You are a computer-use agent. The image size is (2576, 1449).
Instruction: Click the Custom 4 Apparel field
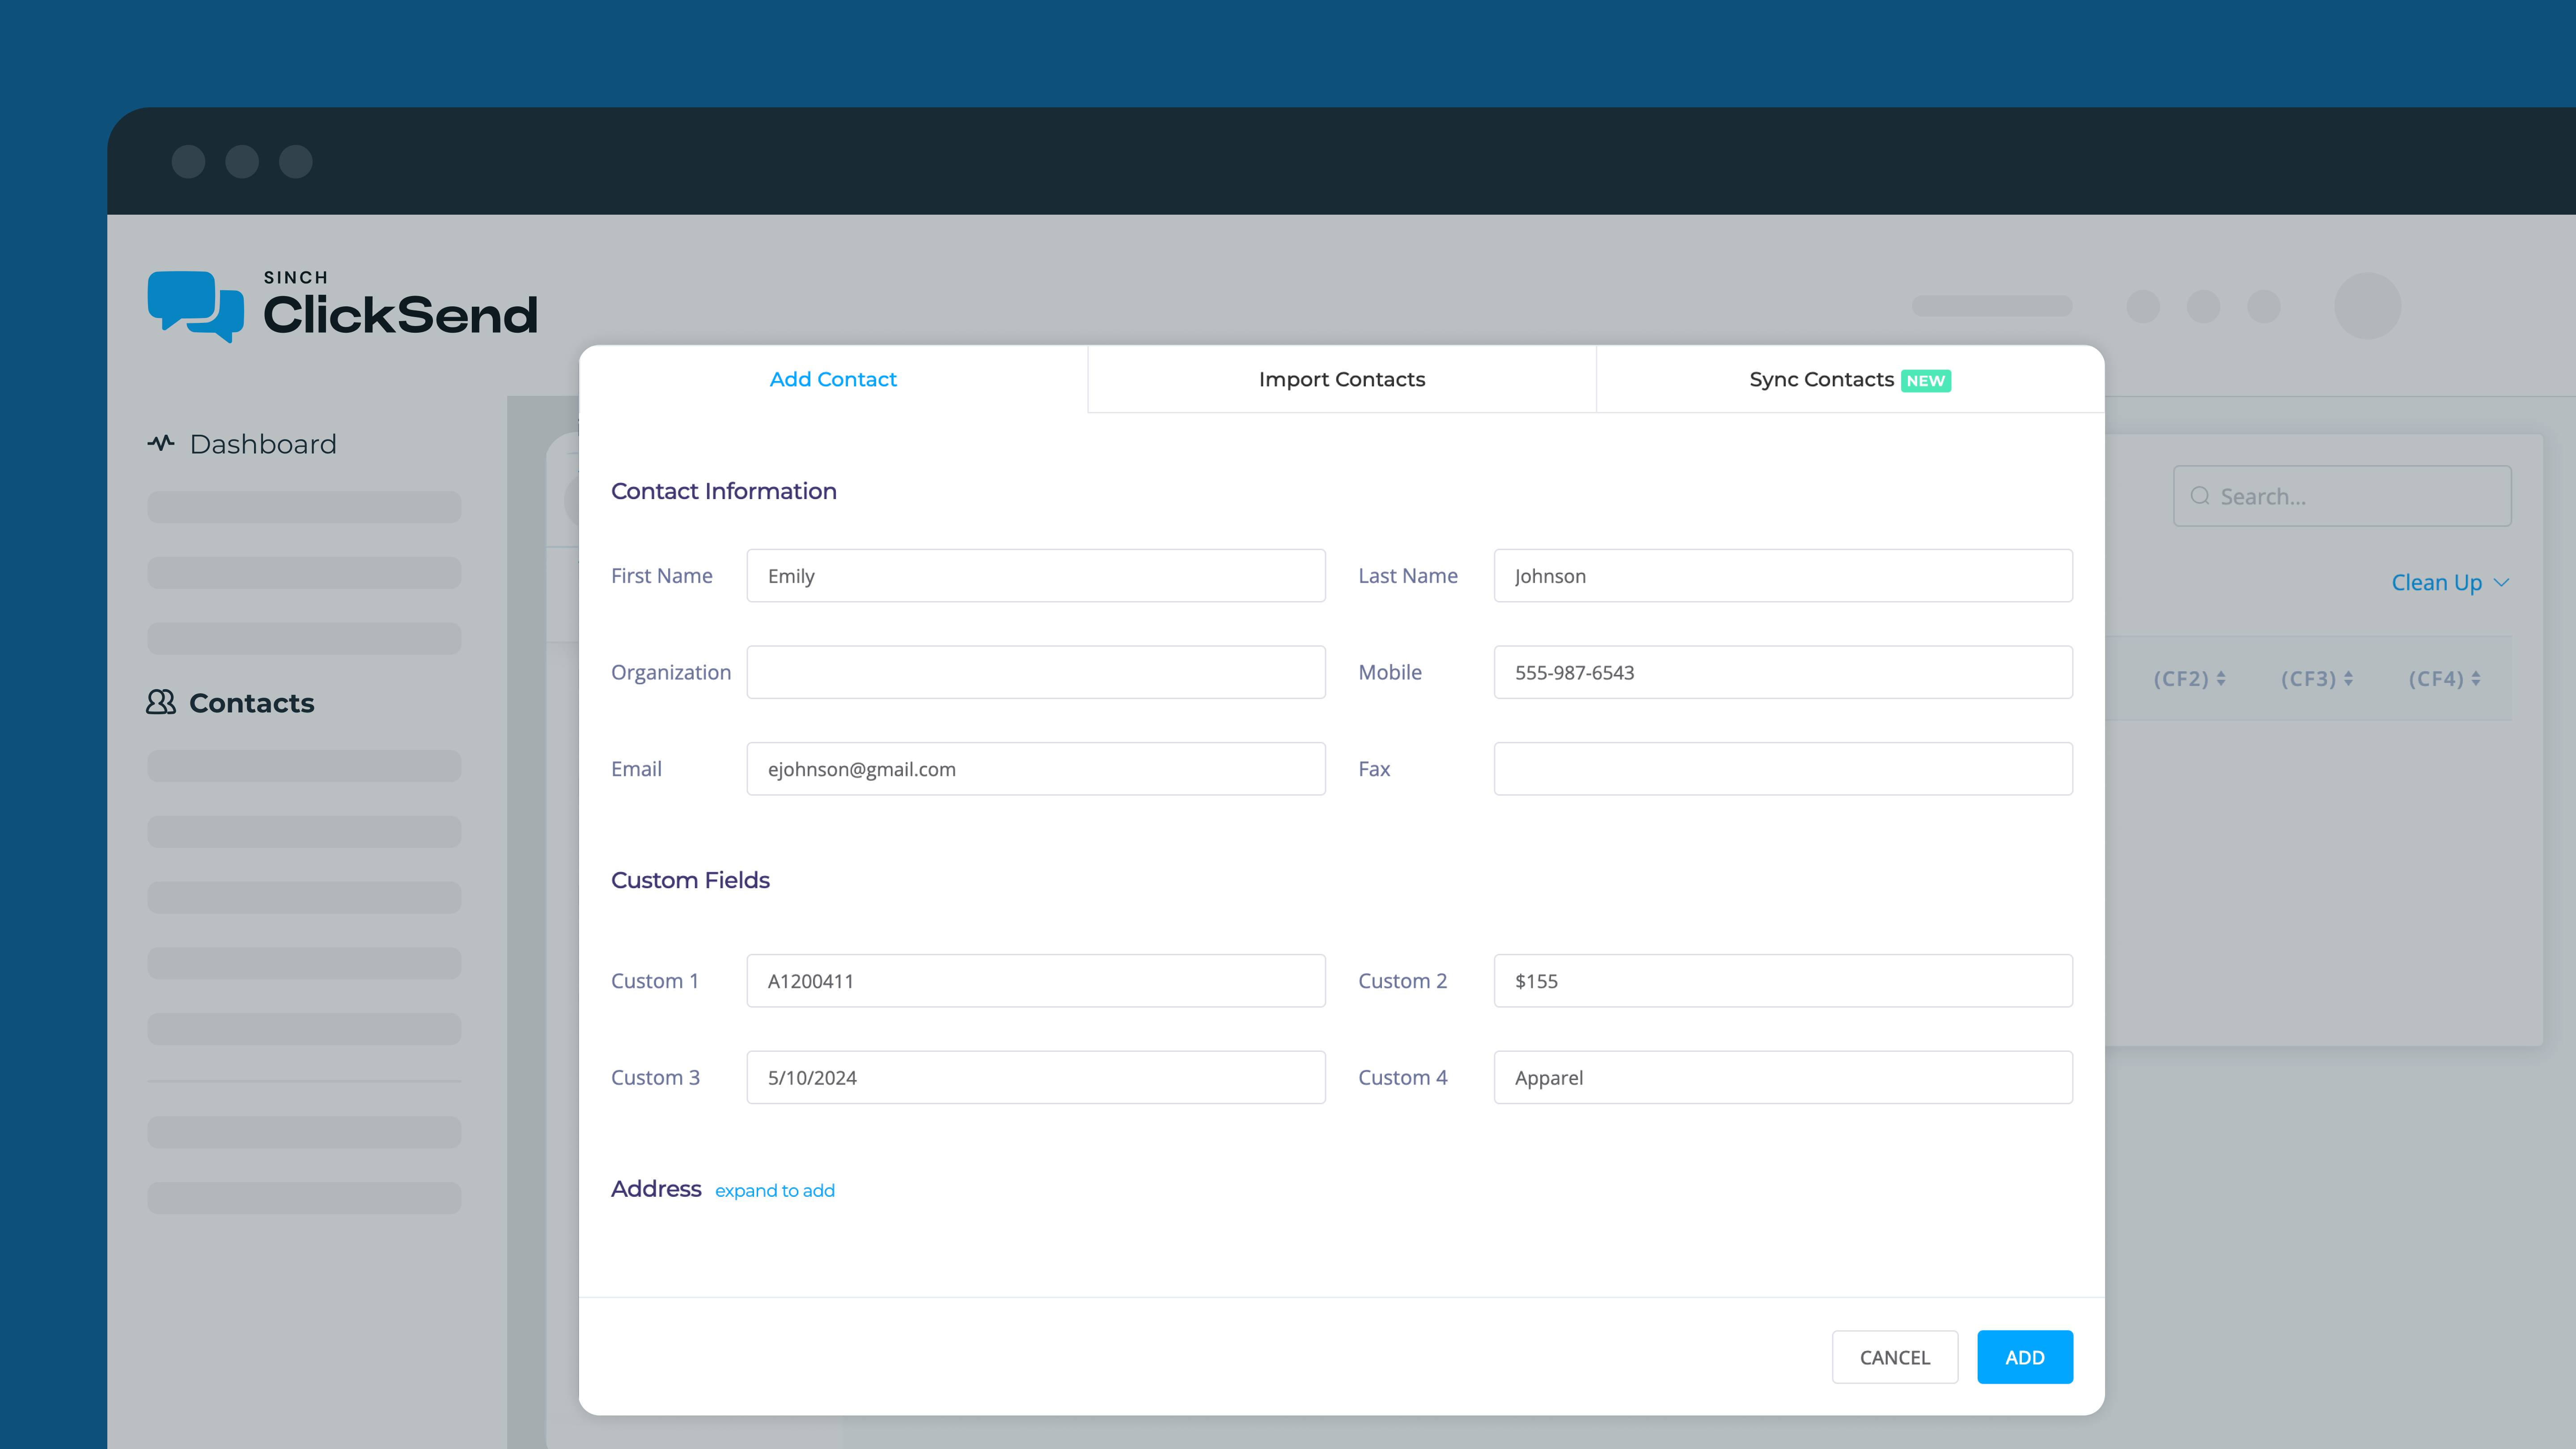1782,1077
